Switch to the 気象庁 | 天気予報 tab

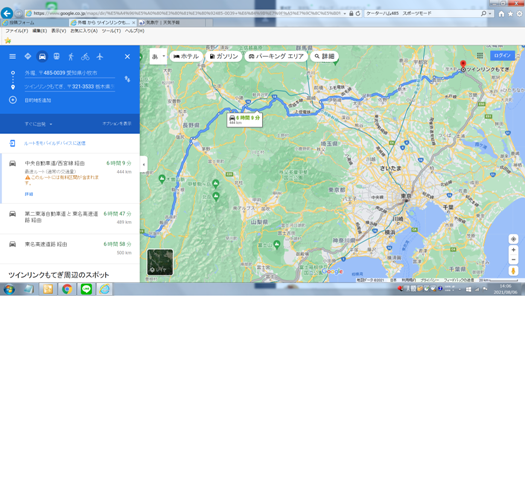pyautogui.click(x=171, y=22)
